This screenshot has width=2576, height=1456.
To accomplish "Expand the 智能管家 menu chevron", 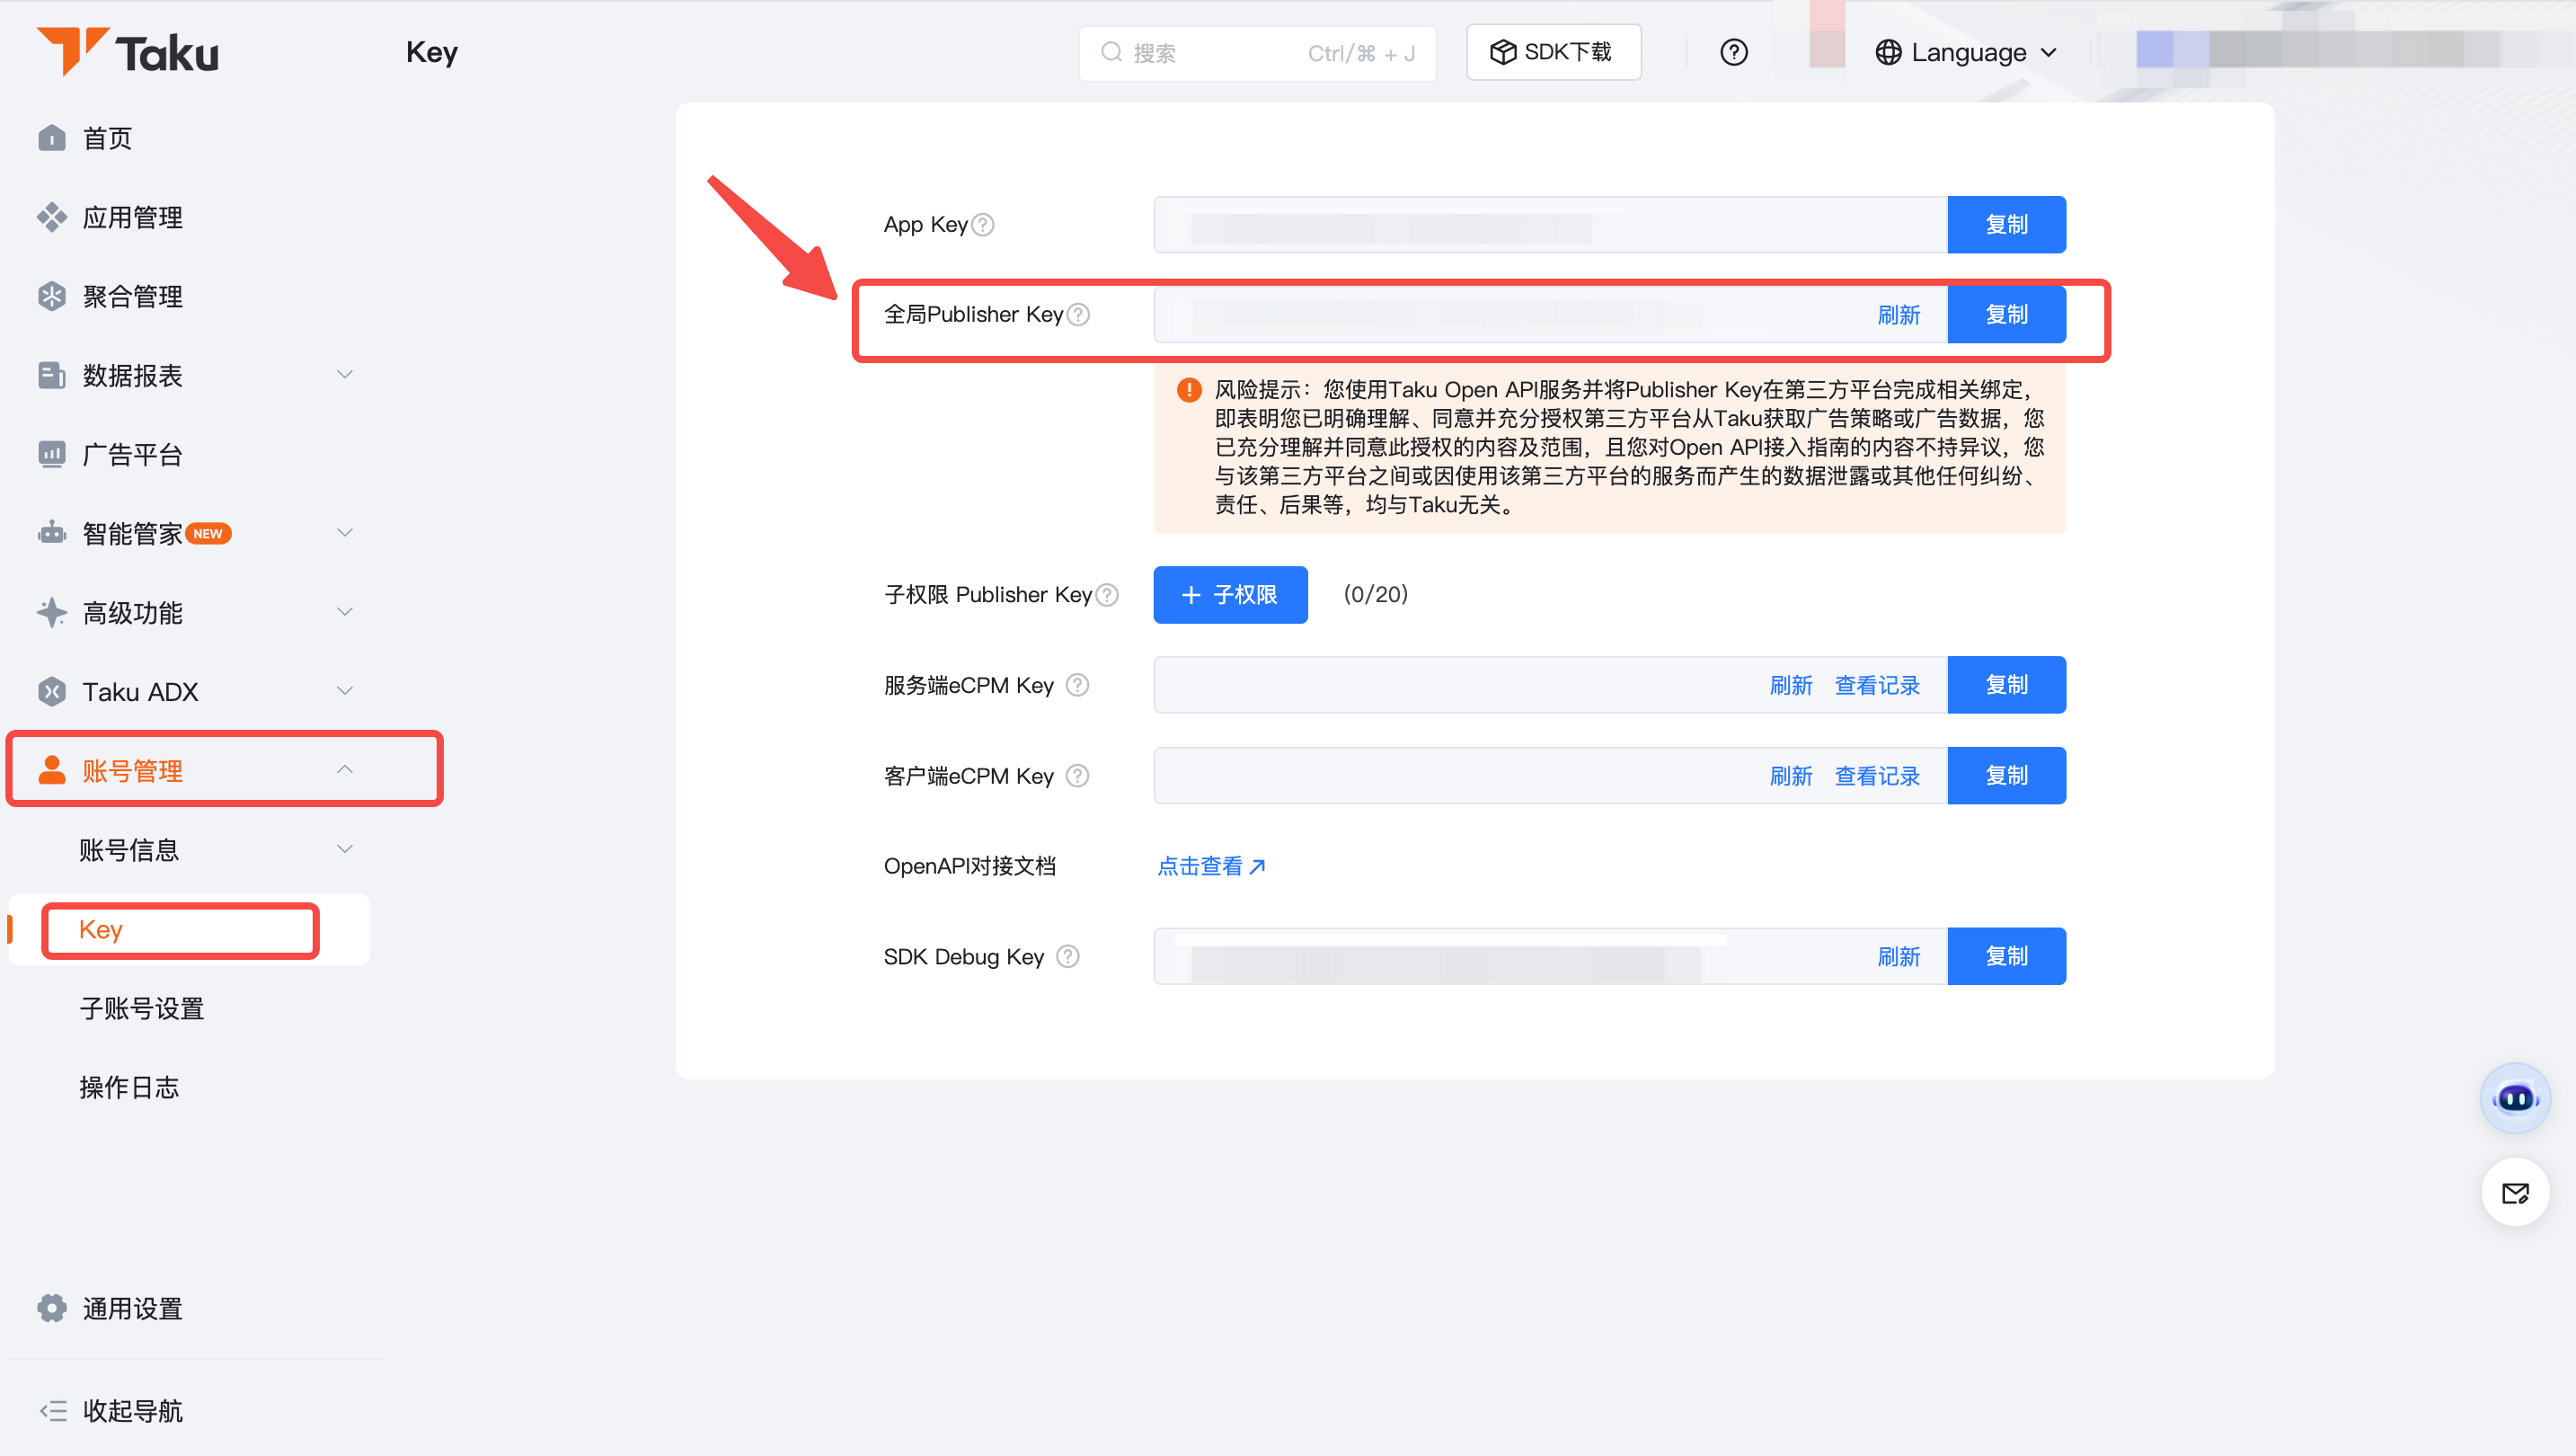I will [345, 533].
